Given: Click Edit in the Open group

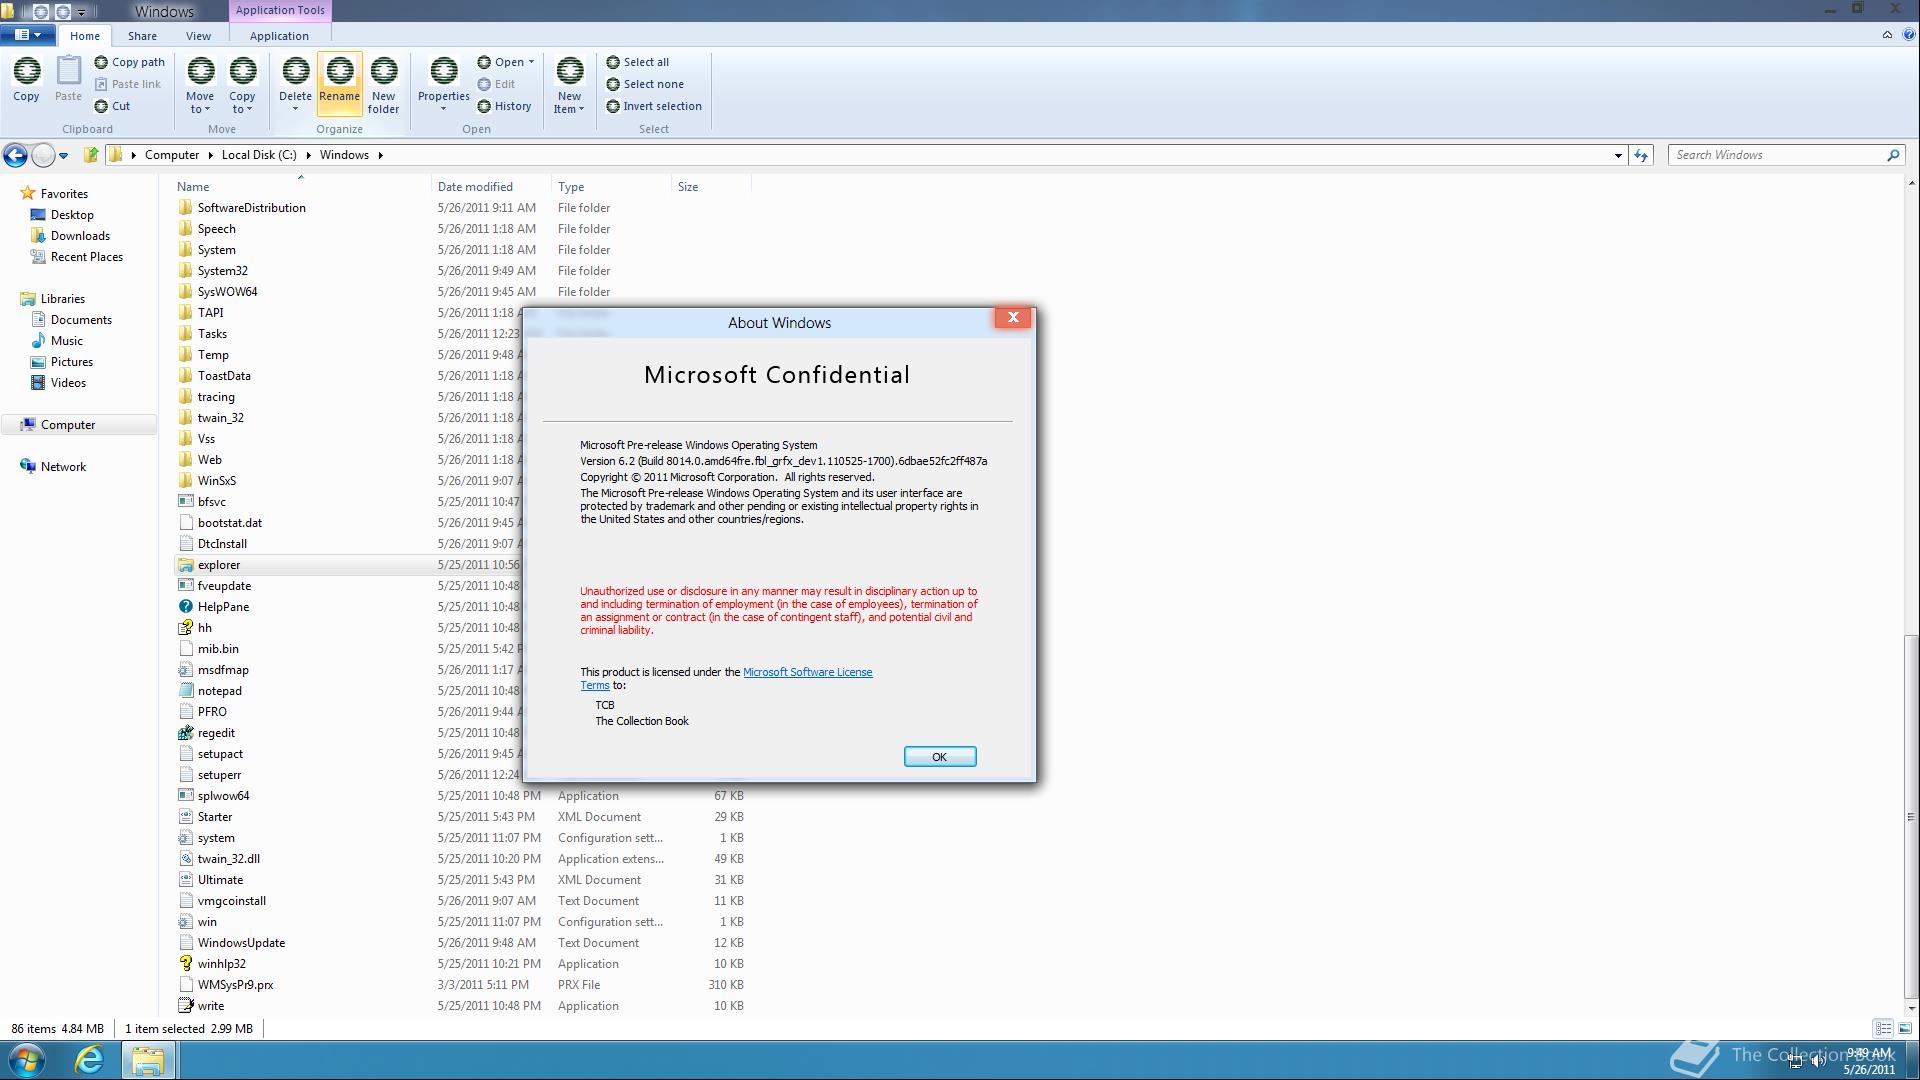Looking at the screenshot, I should click(x=496, y=84).
